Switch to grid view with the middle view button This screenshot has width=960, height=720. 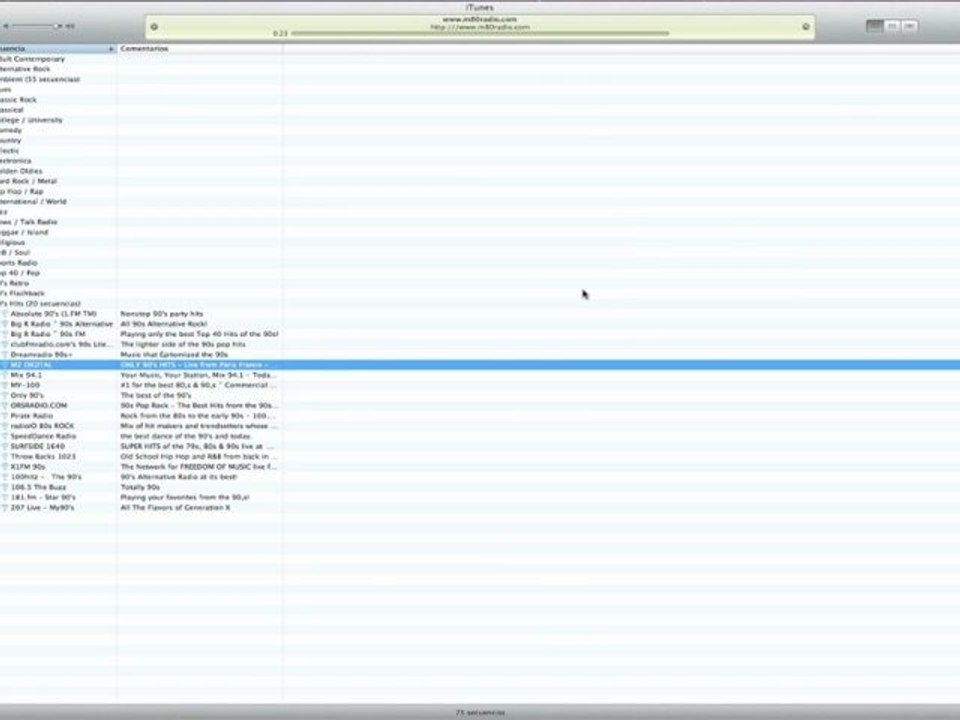[x=892, y=26]
